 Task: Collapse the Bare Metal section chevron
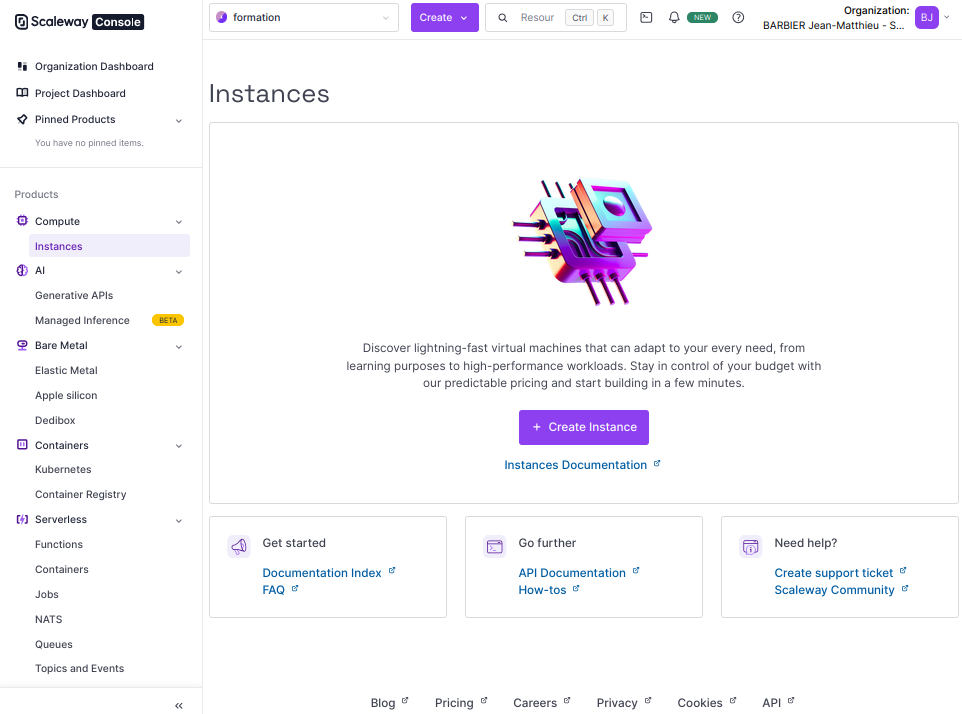point(179,347)
